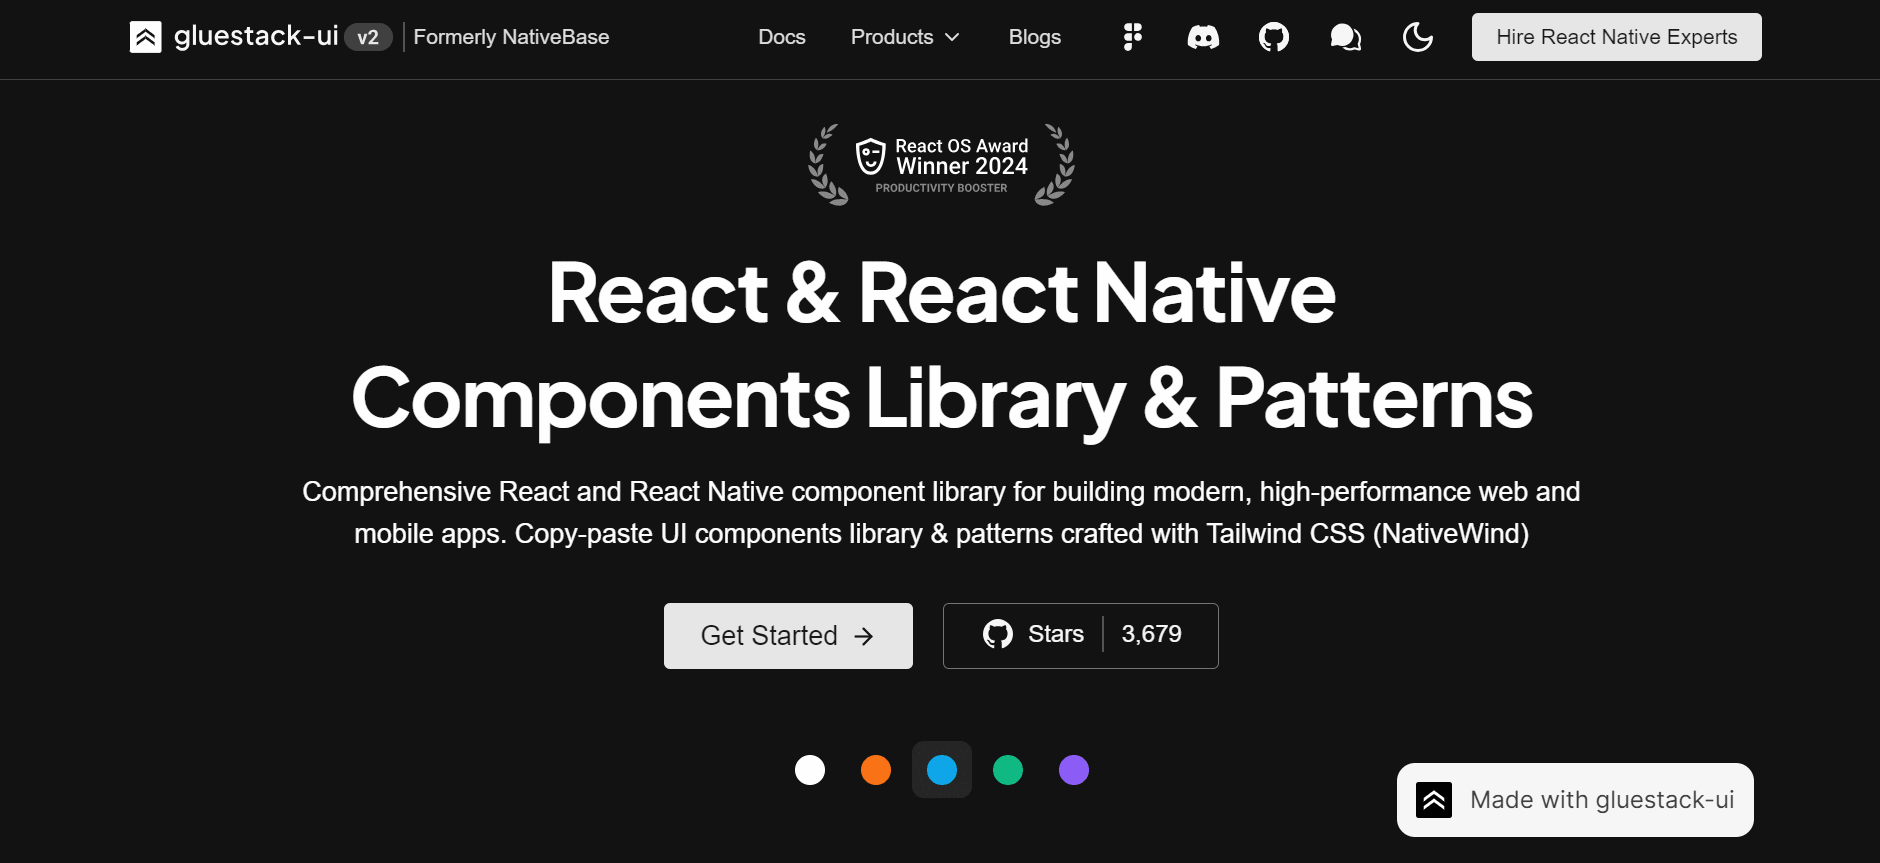Click logo icon in Made with badge
Screen dimensions: 1880x863
point(1434,800)
